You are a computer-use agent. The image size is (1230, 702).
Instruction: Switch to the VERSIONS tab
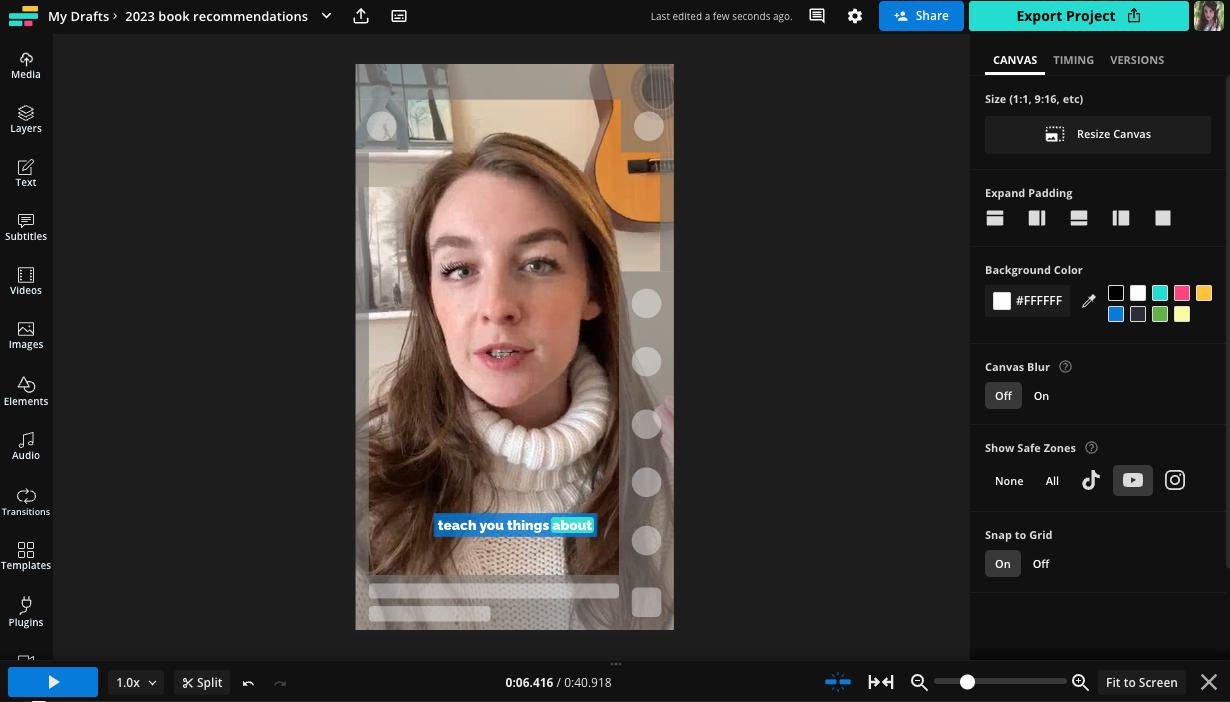pos(1137,60)
